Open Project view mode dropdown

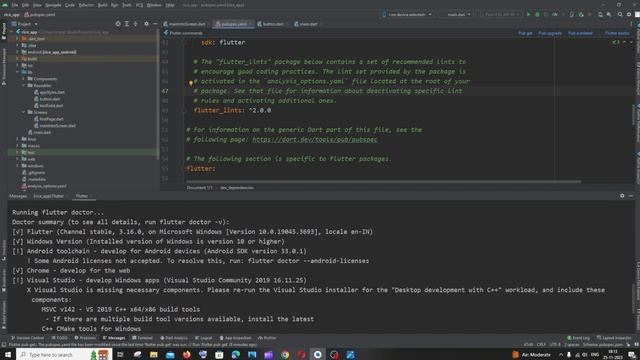24,24
